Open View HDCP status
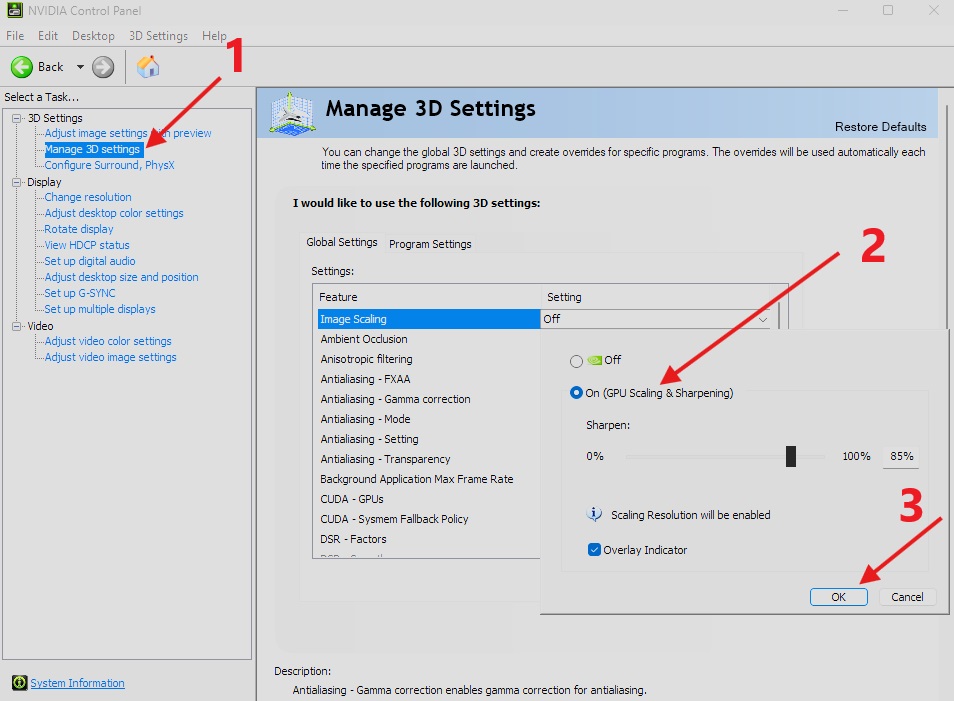Screen dimensions: 954x701 click(86, 245)
